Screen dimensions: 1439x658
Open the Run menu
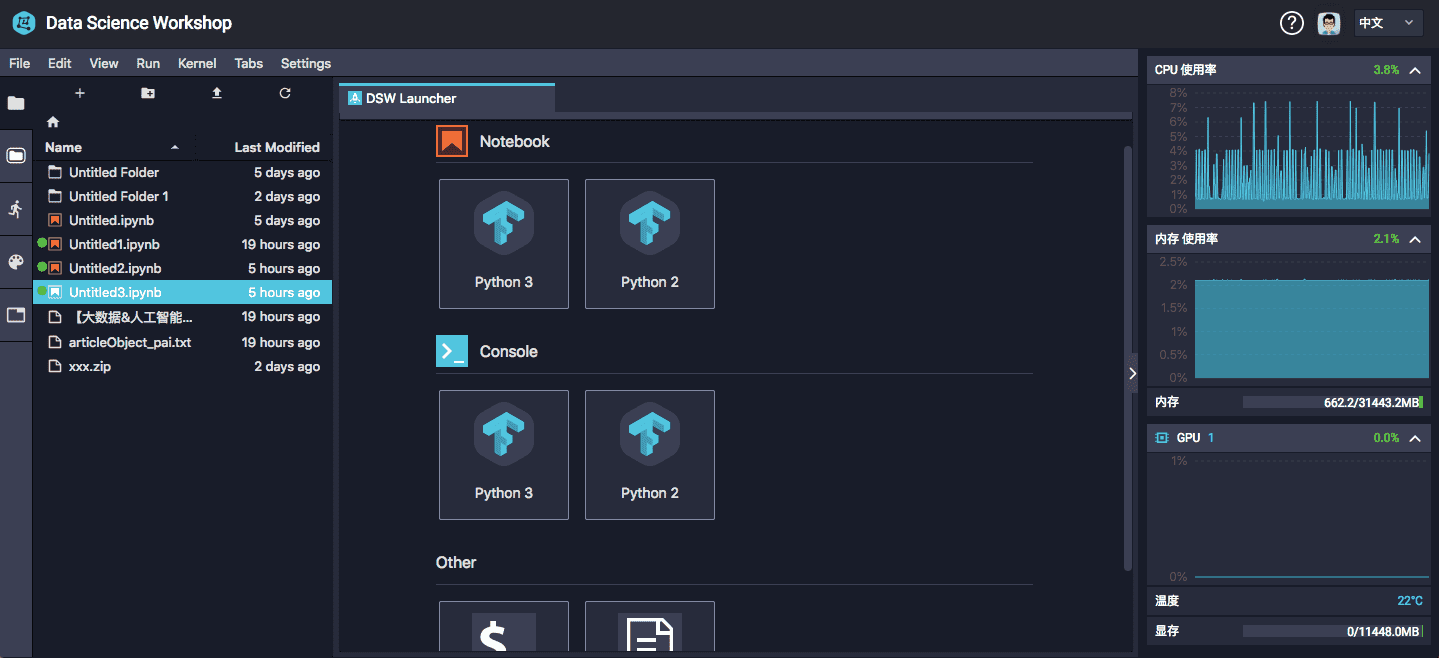(148, 63)
